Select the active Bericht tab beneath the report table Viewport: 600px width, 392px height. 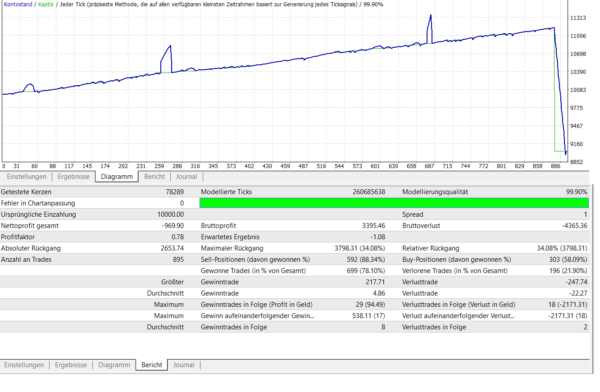click(152, 365)
